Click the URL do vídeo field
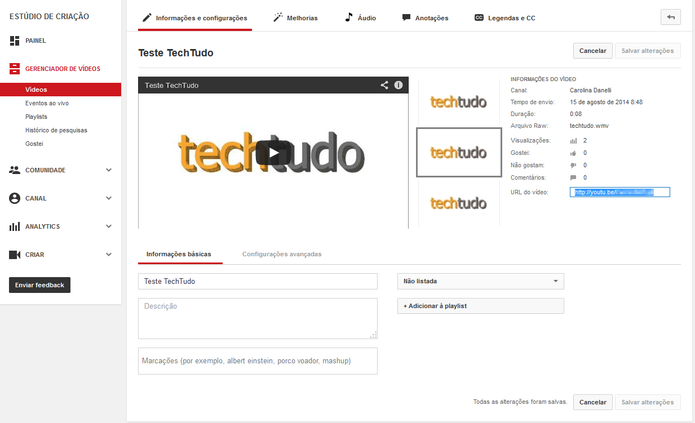Image resolution: width=695 pixels, height=423 pixels. [620, 192]
